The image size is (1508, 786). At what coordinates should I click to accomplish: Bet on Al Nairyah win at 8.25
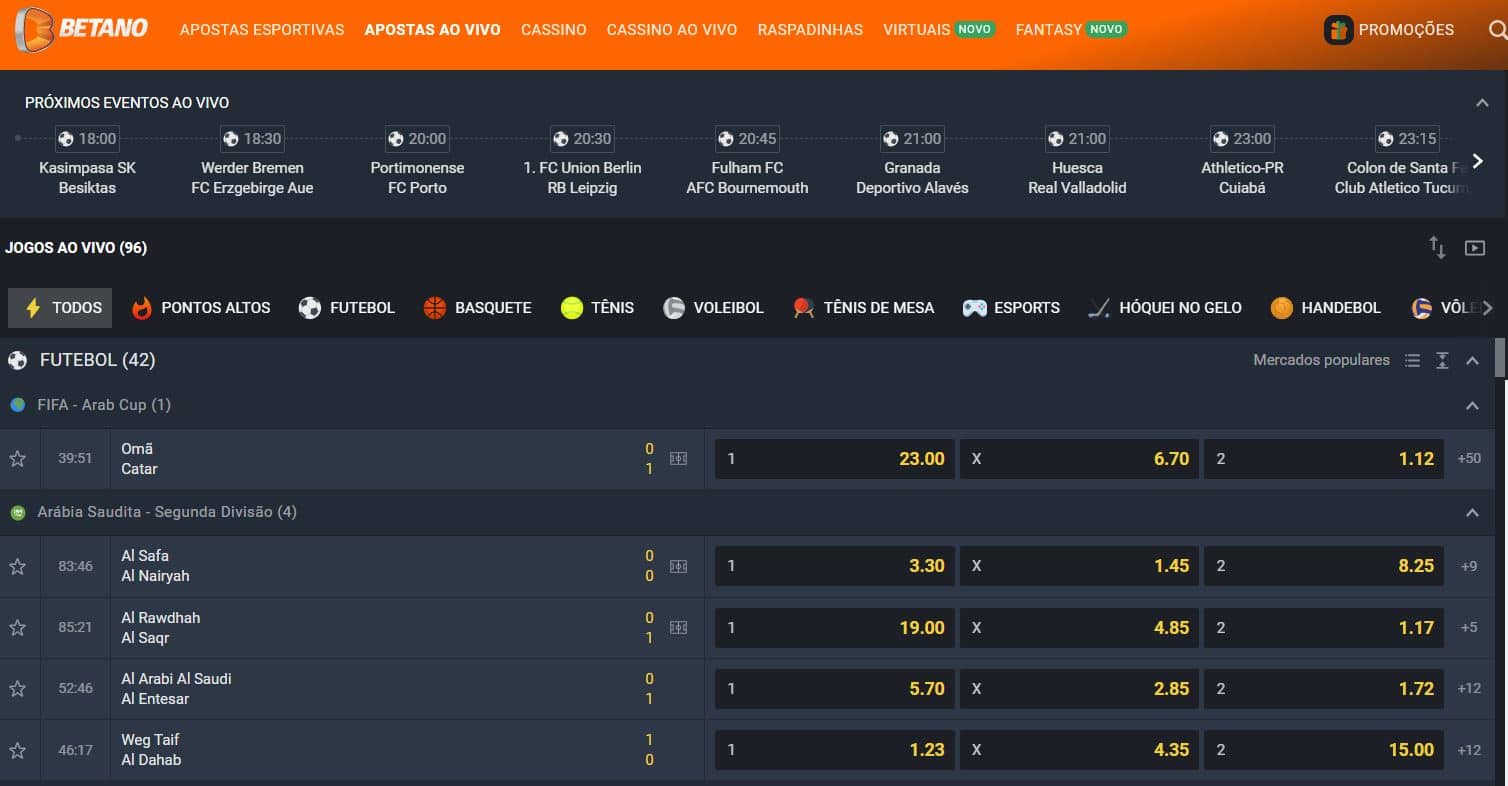[x=1324, y=566]
